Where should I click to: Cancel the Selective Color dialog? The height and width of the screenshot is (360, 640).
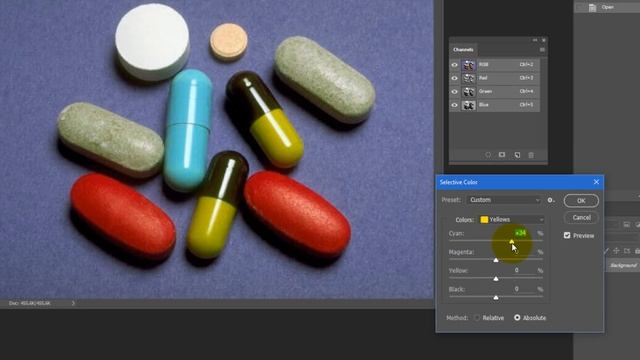[581, 218]
